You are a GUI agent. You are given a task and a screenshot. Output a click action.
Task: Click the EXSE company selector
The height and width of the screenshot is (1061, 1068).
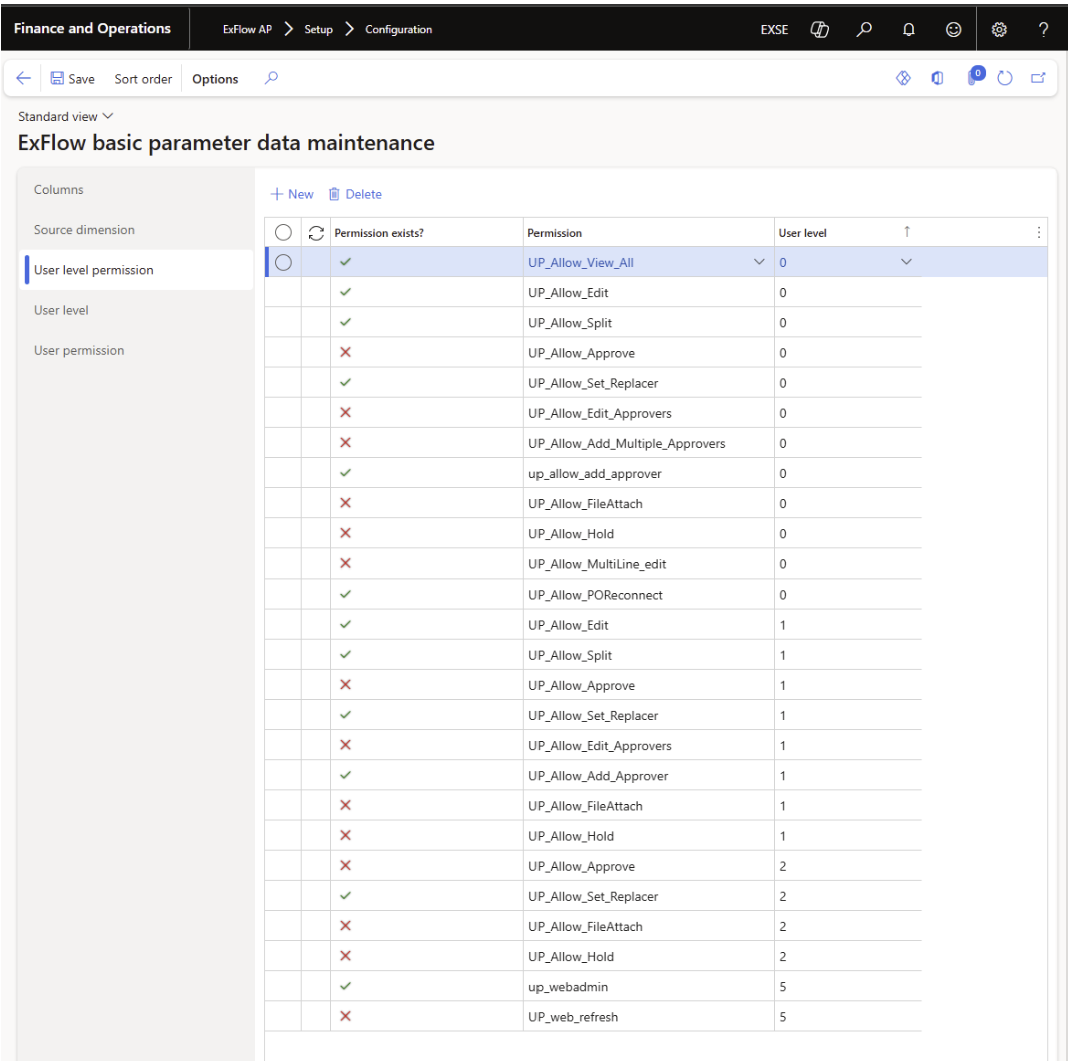[x=774, y=29]
